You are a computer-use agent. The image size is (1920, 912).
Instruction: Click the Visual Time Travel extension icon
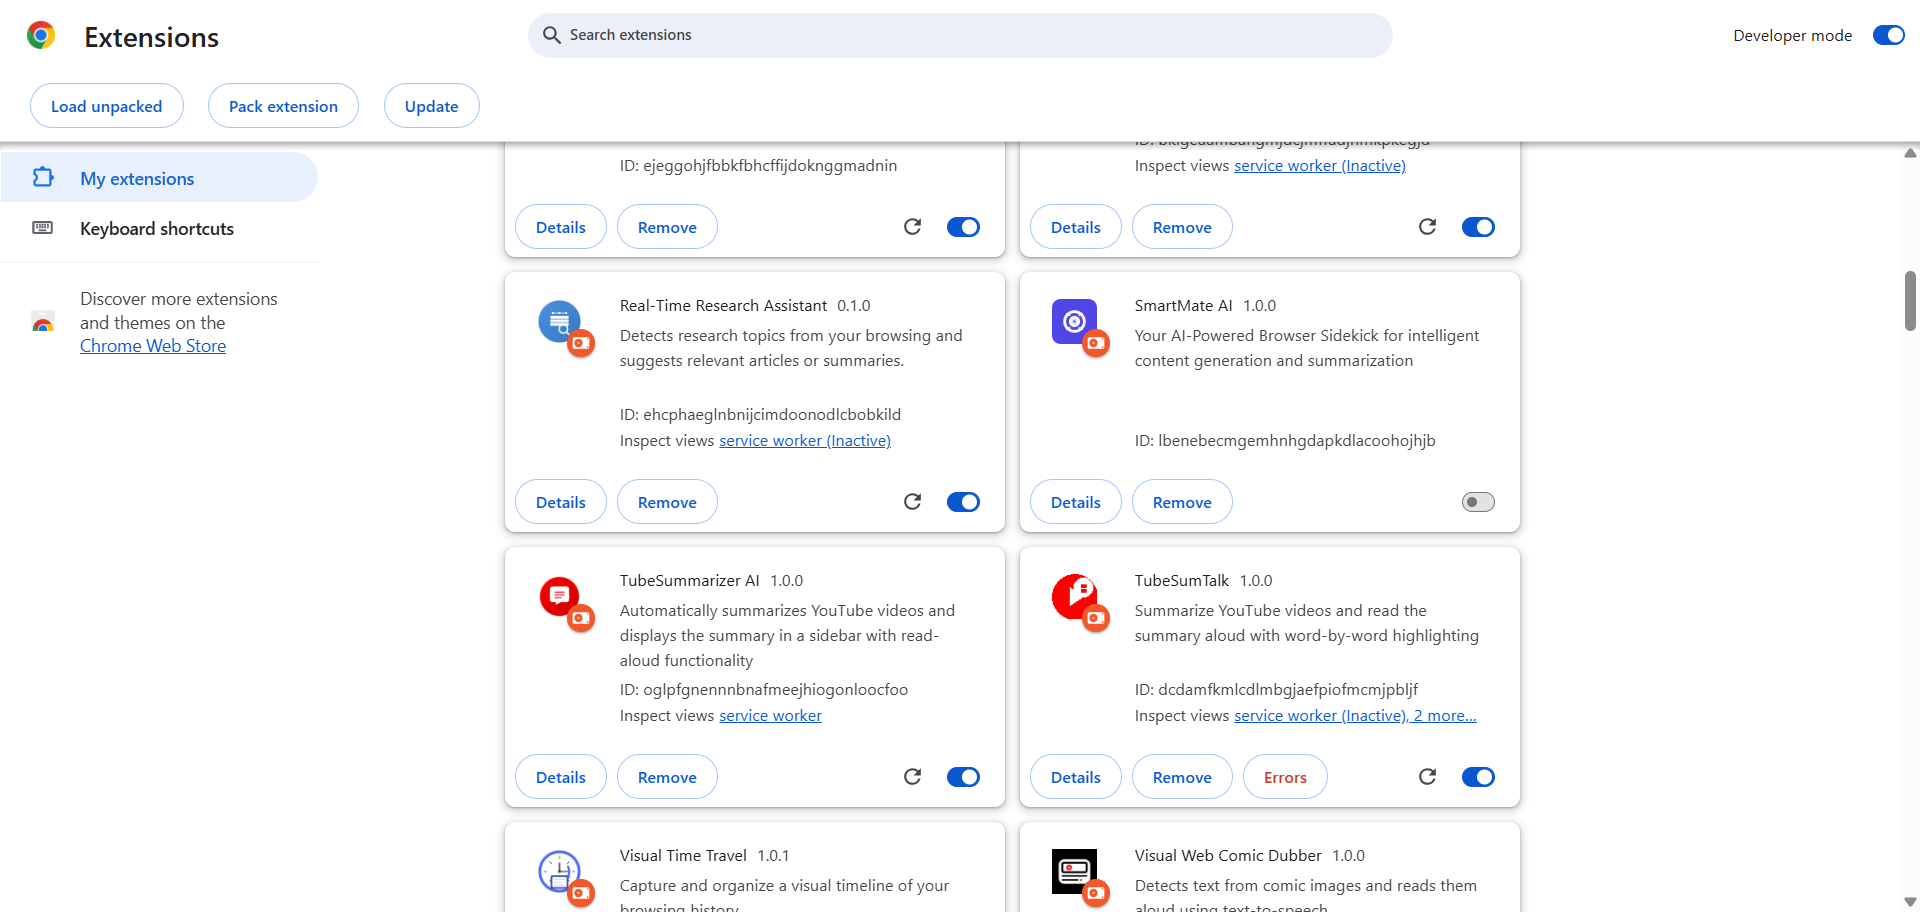[x=560, y=872]
